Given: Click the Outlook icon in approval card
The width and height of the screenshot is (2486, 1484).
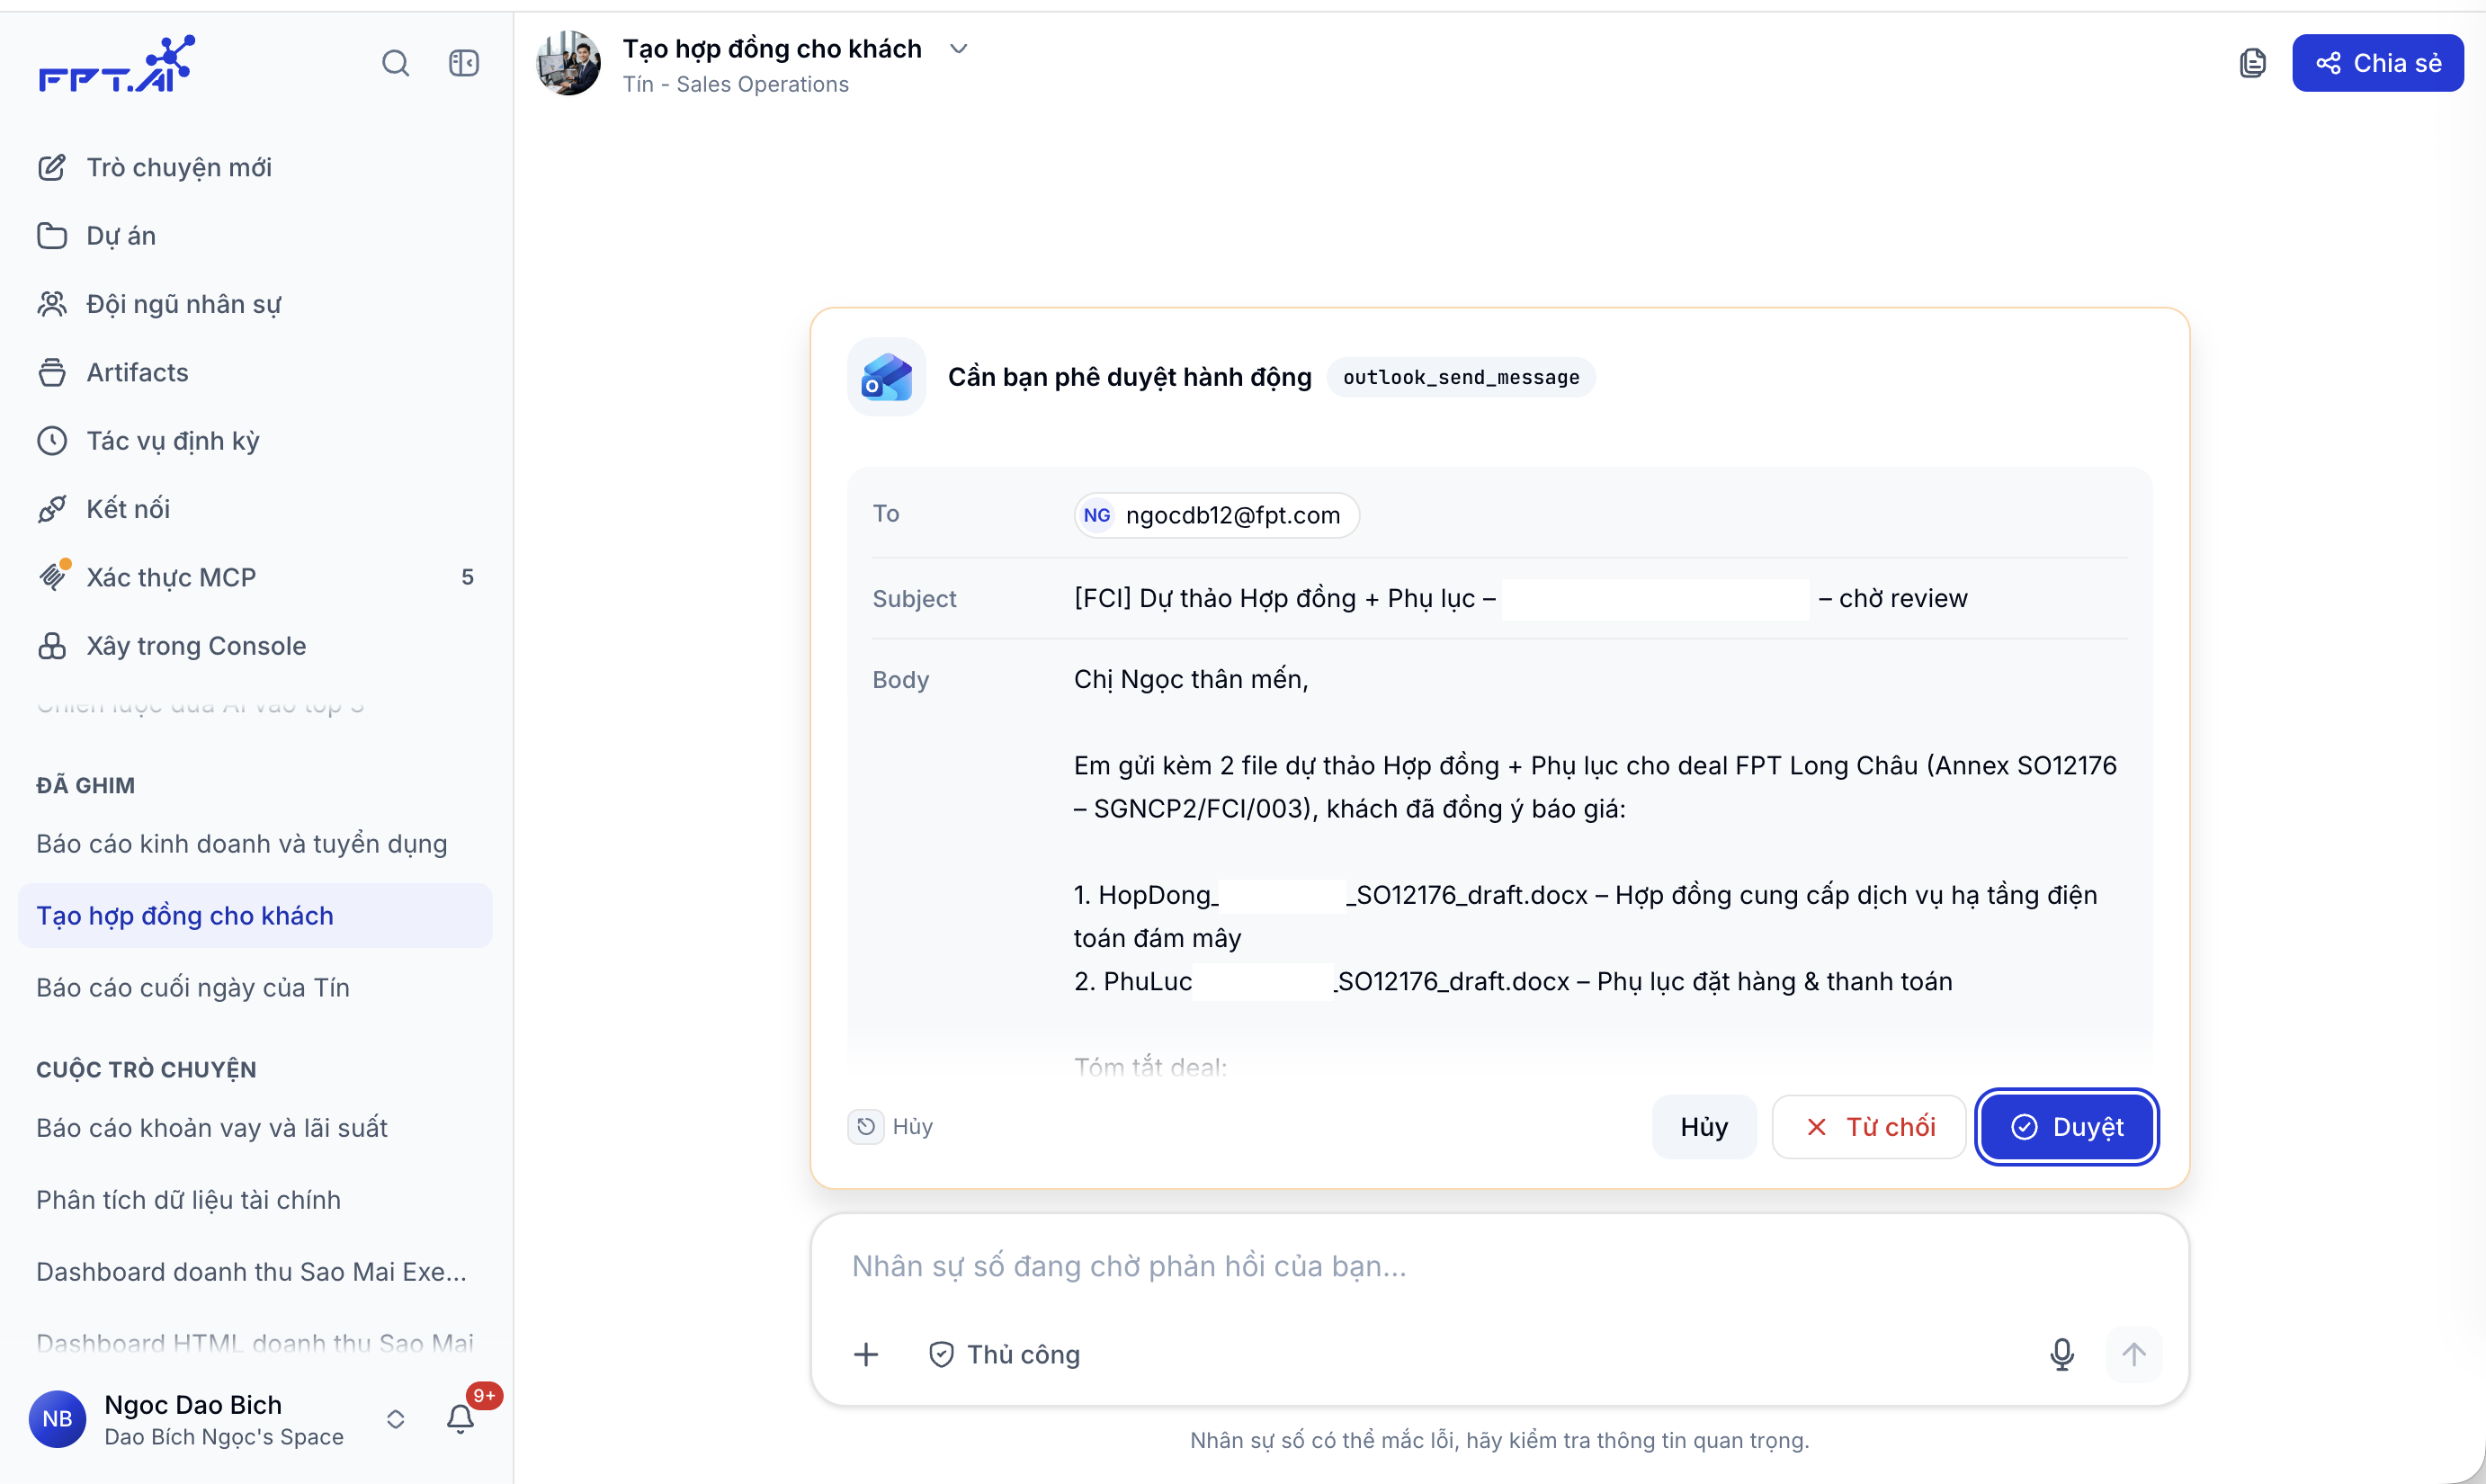Looking at the screenshot, I should click(x=886, y=377).
